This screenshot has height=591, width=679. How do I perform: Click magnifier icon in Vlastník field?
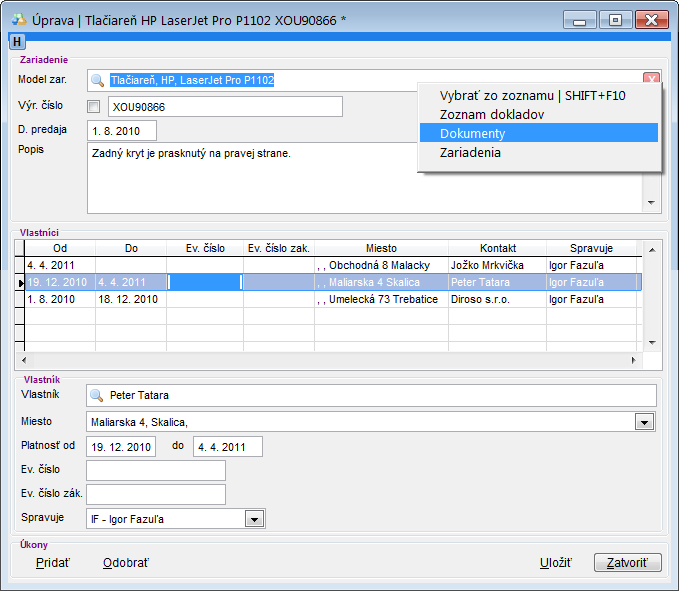point(97,395)
